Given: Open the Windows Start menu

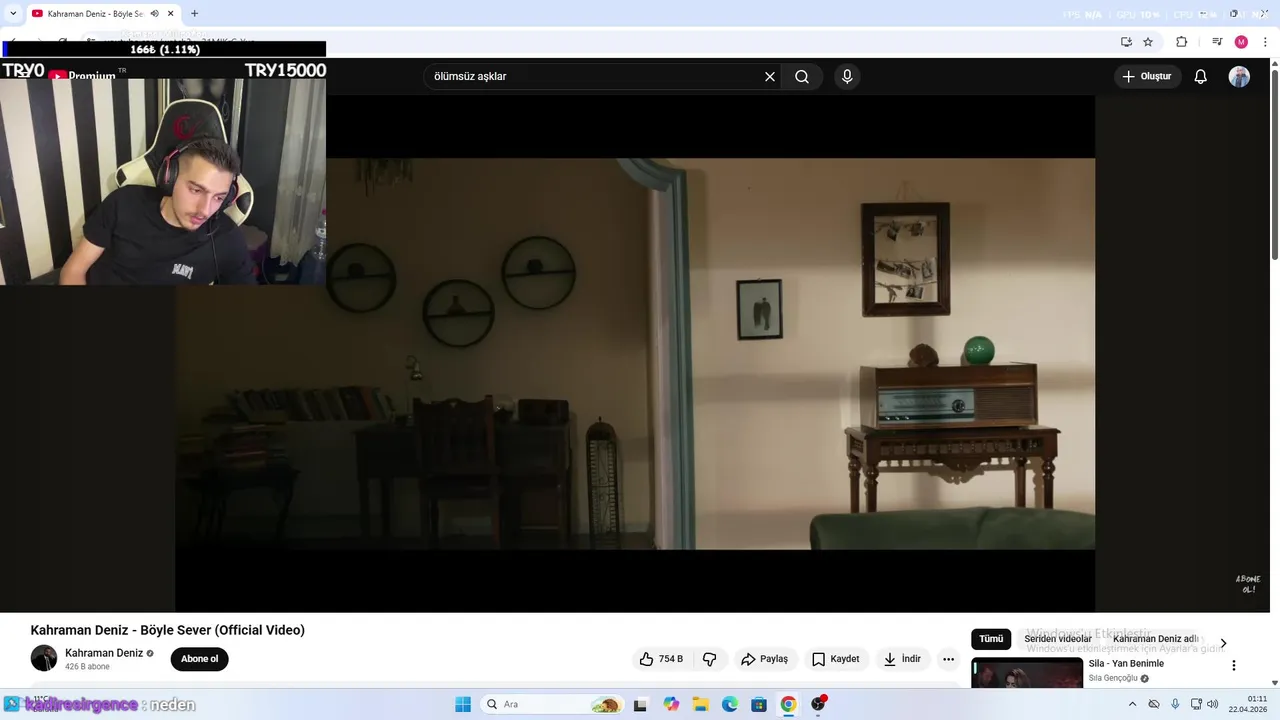Looking at the screenshot, I should point(463,704).
